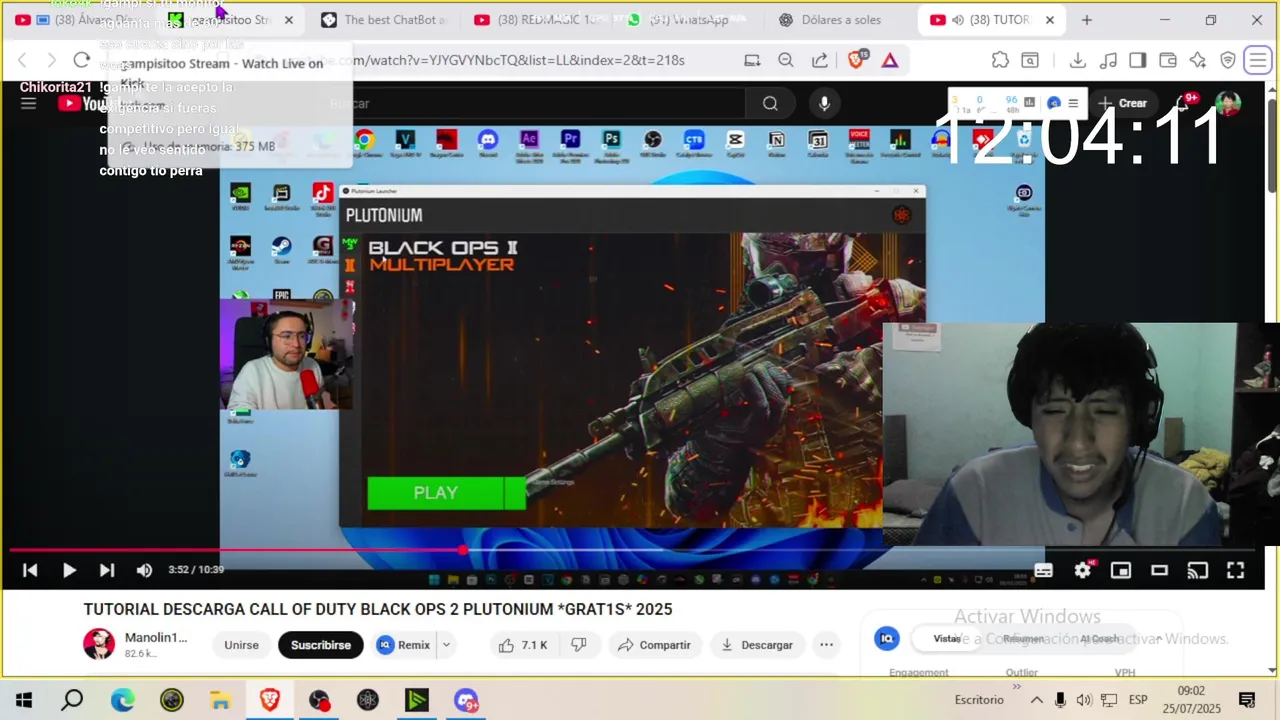Select vidIQ Resumen tab
The width and height of the screenshot is (1280, 720).
tap(1023, 638)
